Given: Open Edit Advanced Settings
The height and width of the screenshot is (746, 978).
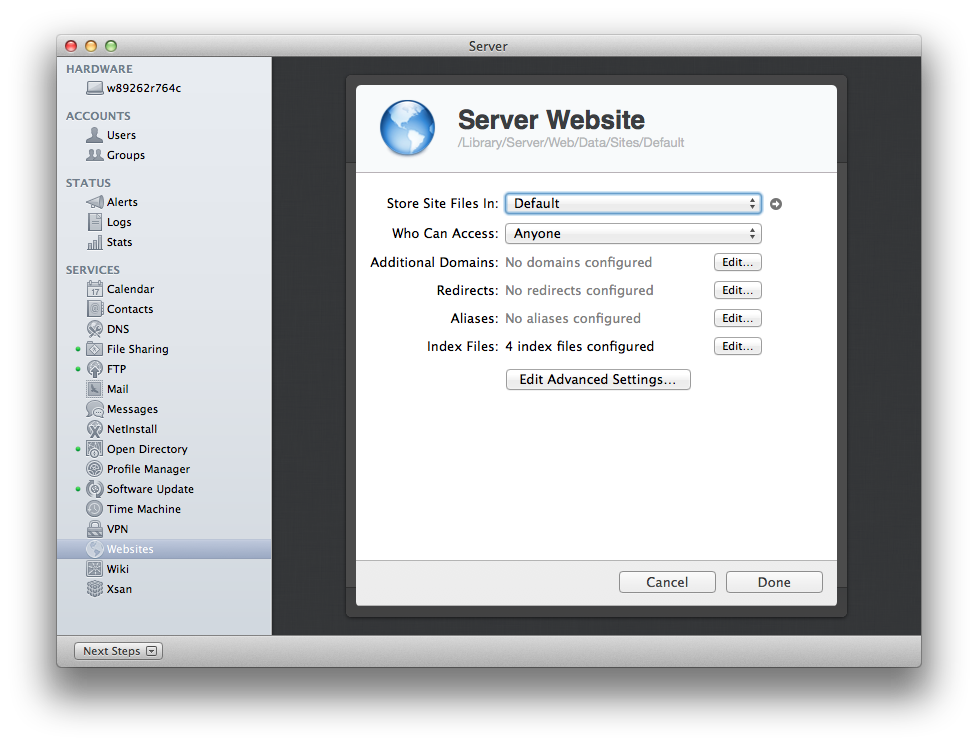Looking at the screenshot, I should 598,380.
